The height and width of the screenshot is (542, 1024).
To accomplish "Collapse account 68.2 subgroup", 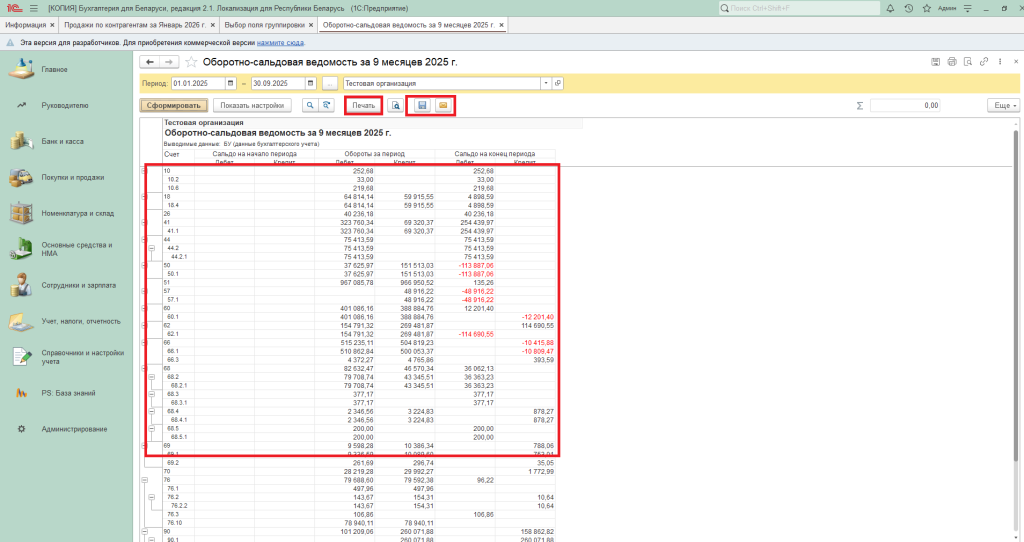I will click(x=152, y=377).
